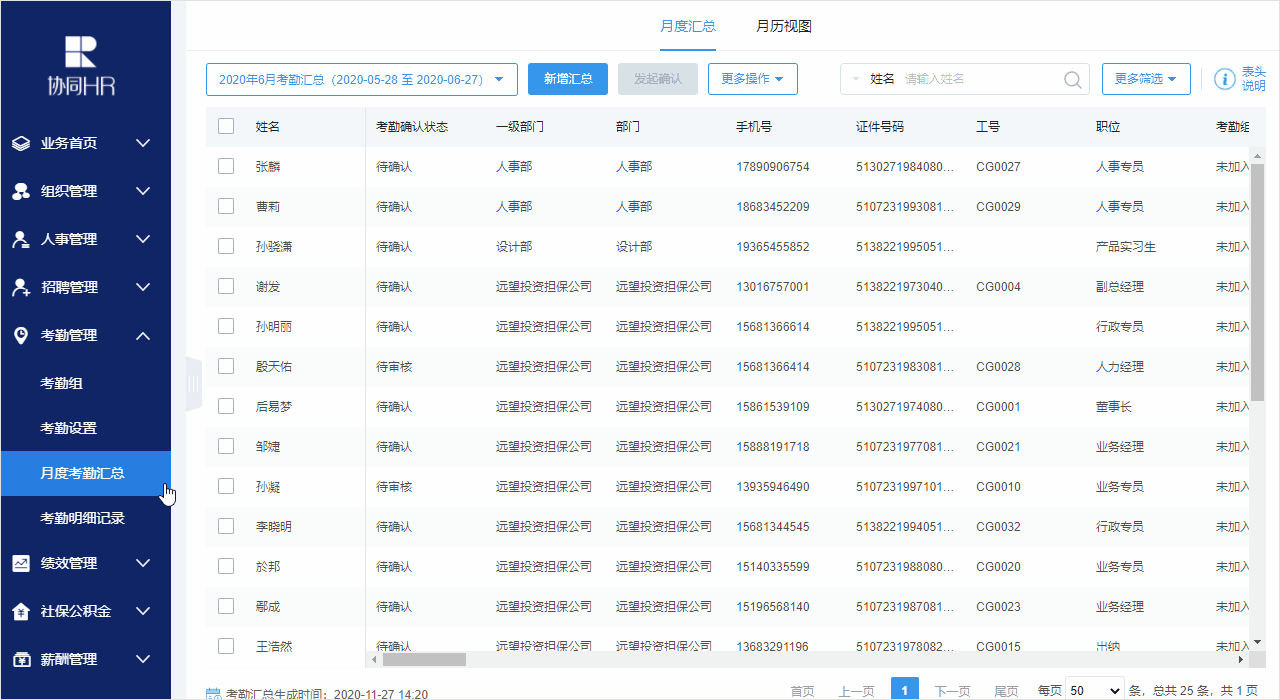Click the 首页 pagination link

pyautogui.click(x=802, y=691)
